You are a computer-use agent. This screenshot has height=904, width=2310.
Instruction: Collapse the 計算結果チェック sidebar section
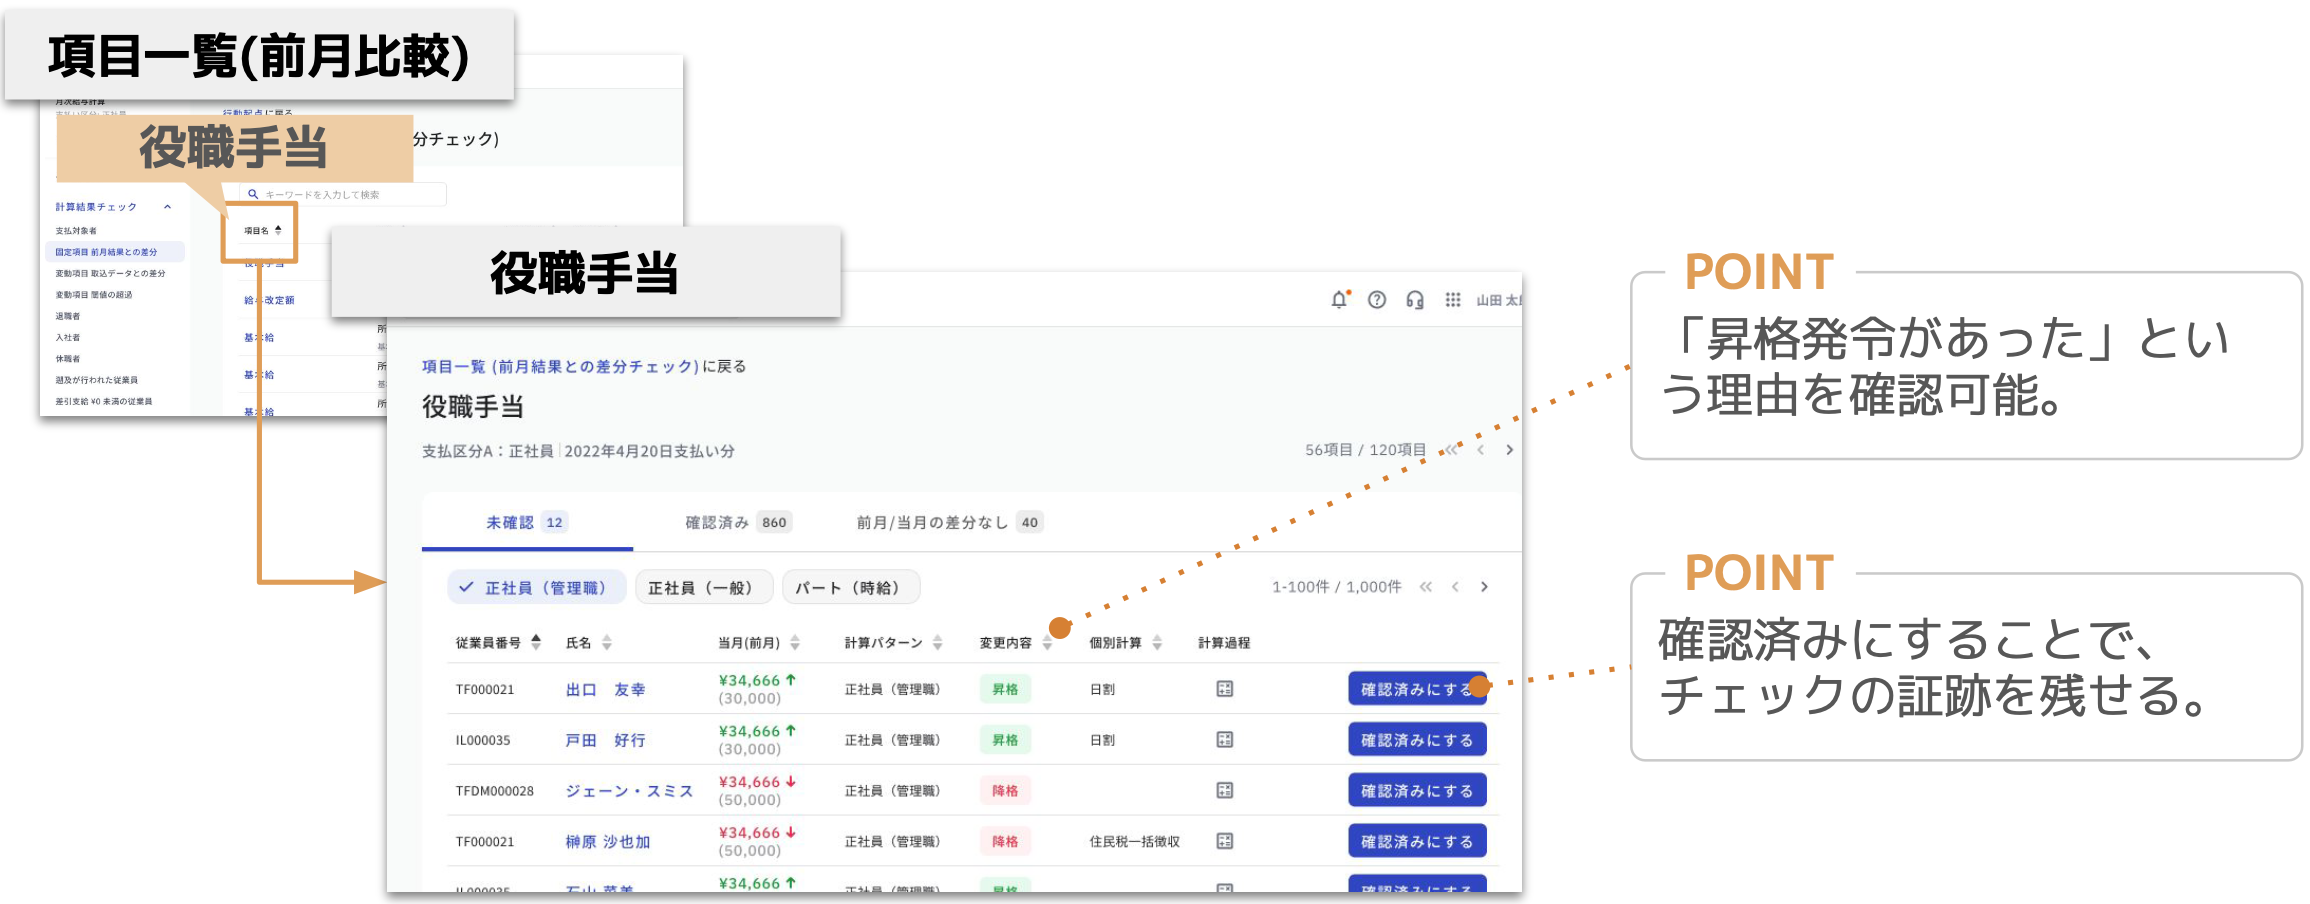[x=167, y=207]
